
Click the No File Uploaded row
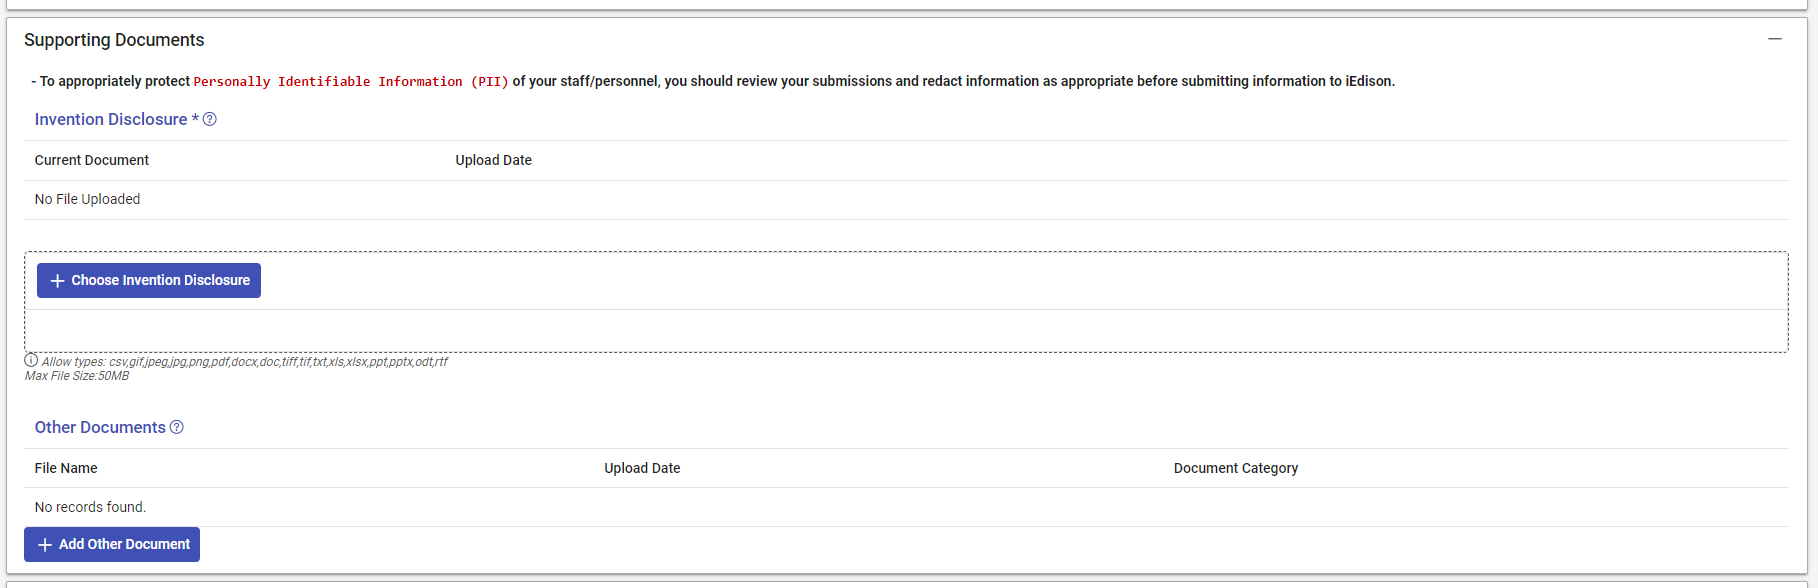(88, 199)
